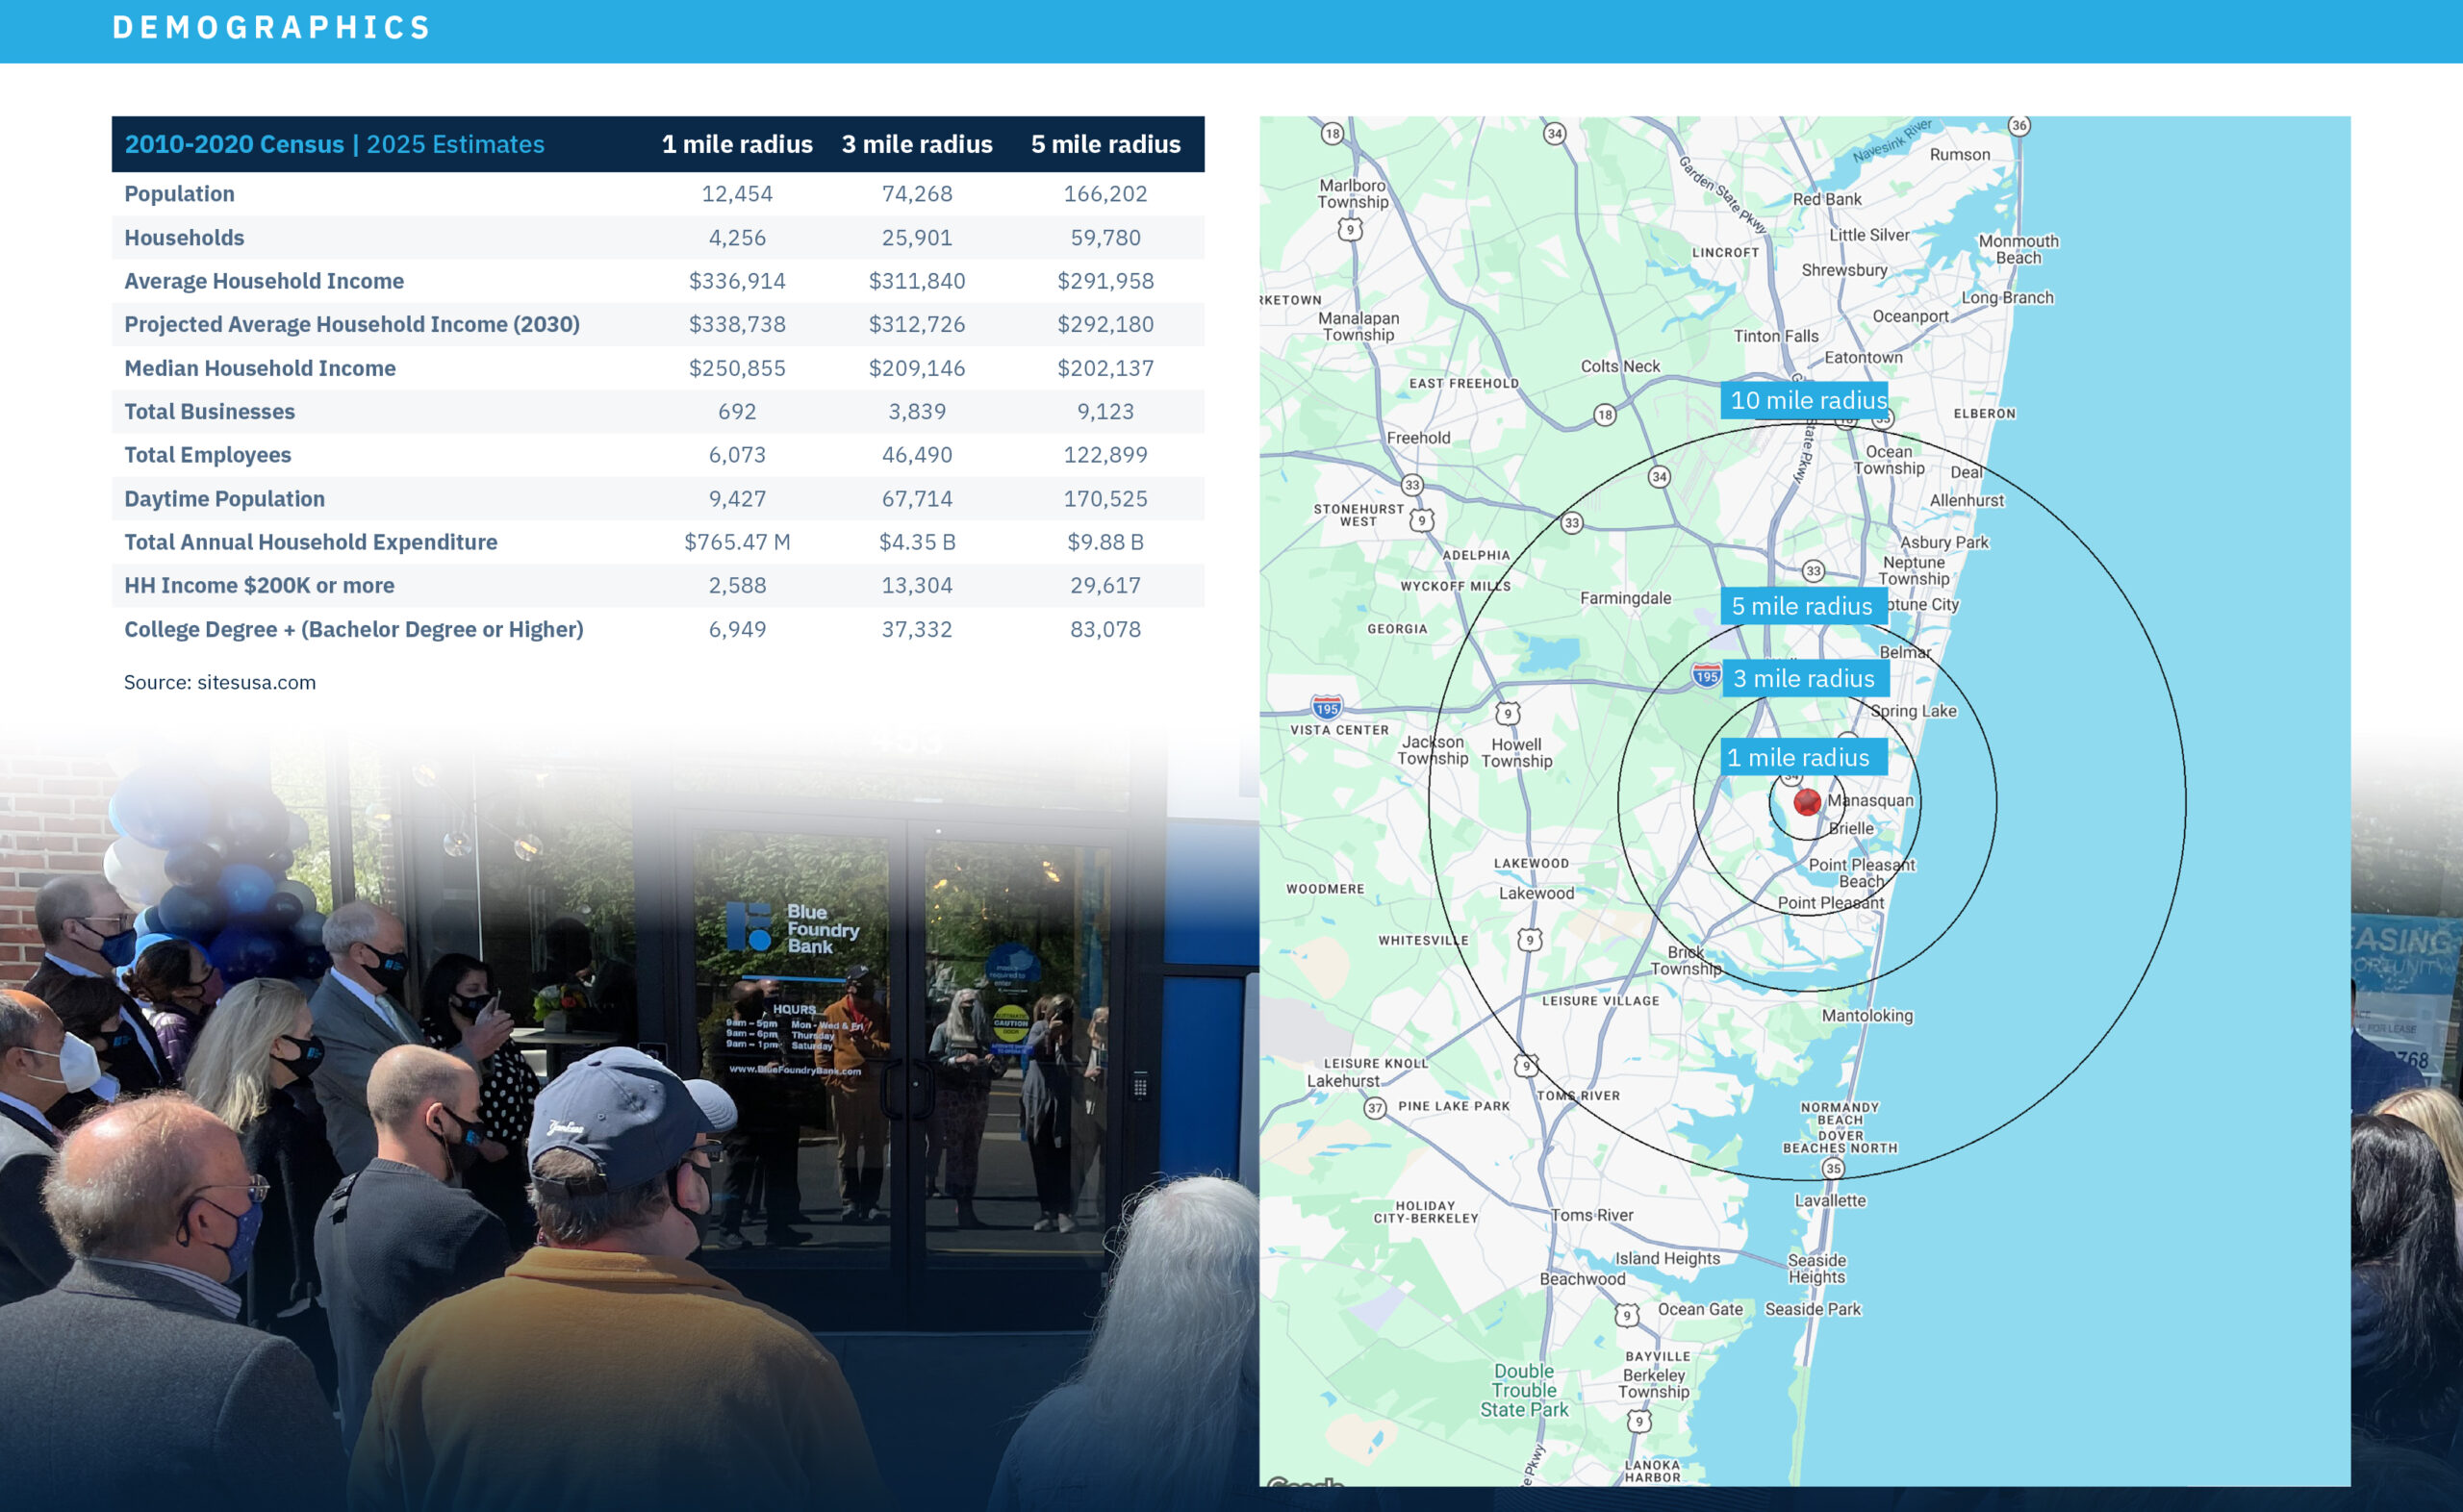Click the Interstate 195 shield near Vista Center
This screenshot has width=2463, height=1512.
pos(1326,708)
